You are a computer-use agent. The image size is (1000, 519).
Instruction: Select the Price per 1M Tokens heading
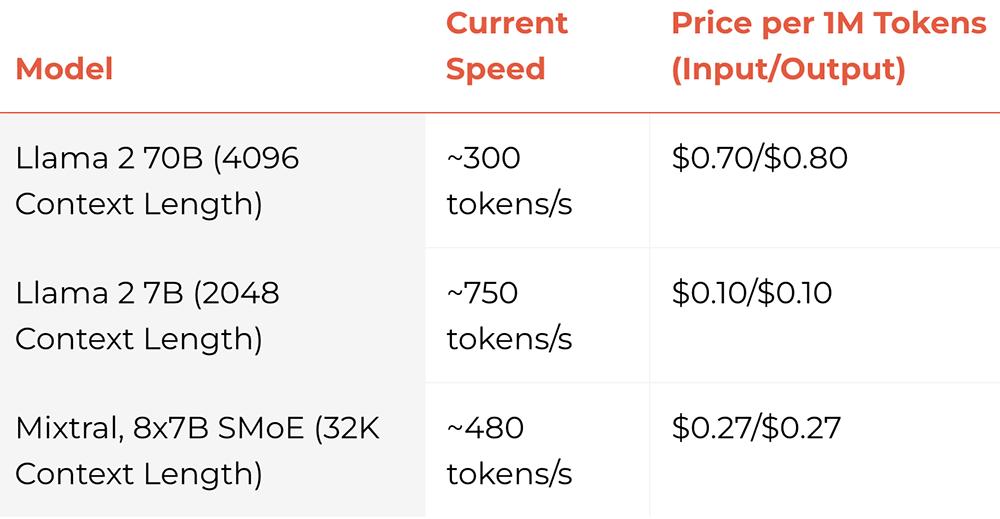point(829,23)
